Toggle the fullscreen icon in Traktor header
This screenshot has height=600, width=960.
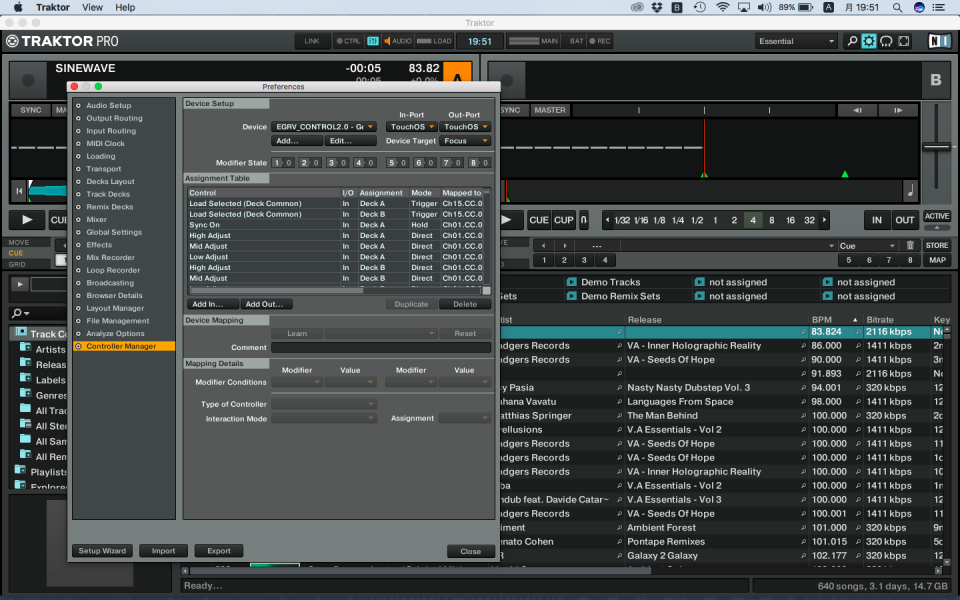click(904, 41)
